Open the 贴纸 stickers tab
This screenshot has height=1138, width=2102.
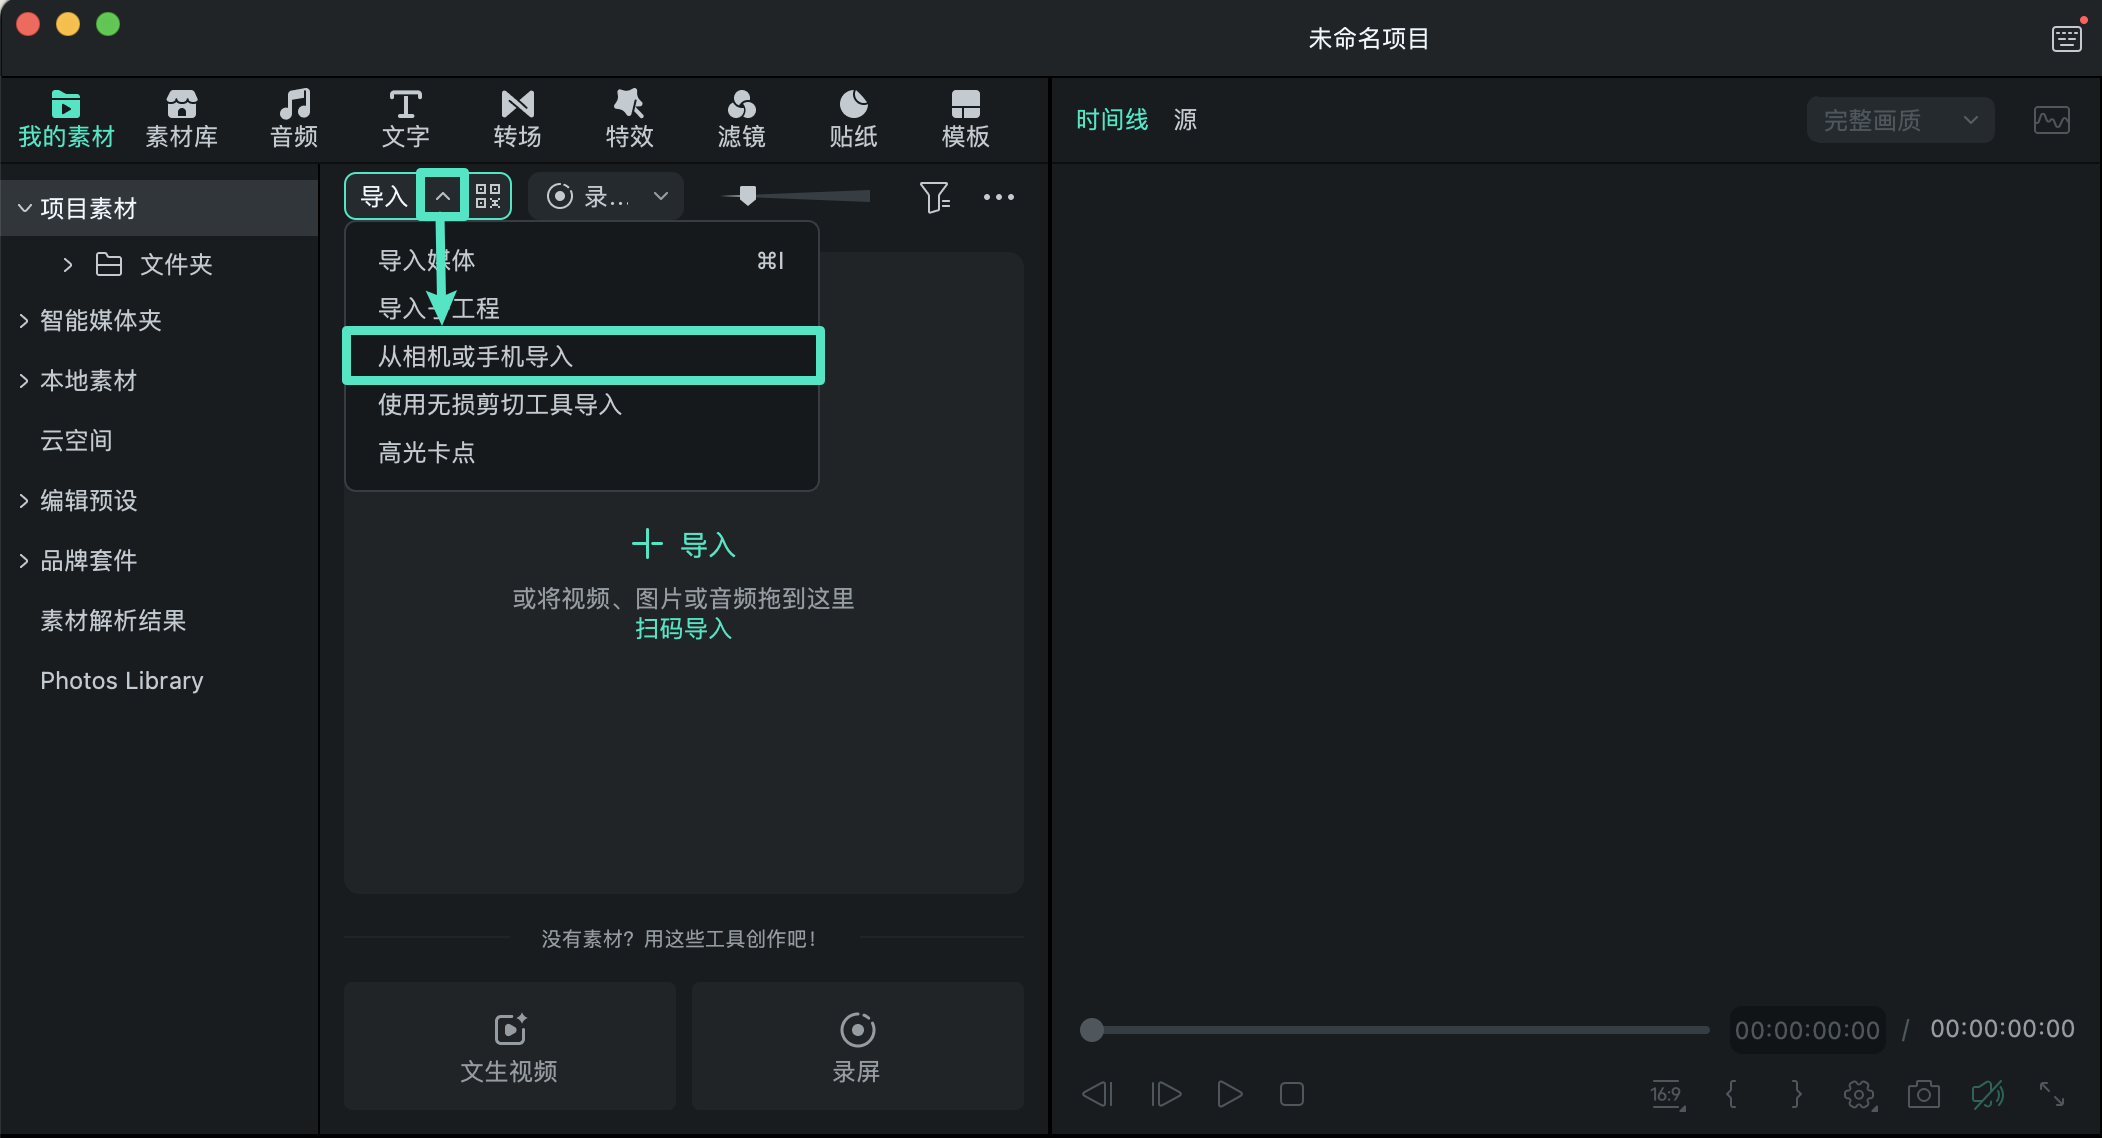pyautogui.click(x=853, y=119)
